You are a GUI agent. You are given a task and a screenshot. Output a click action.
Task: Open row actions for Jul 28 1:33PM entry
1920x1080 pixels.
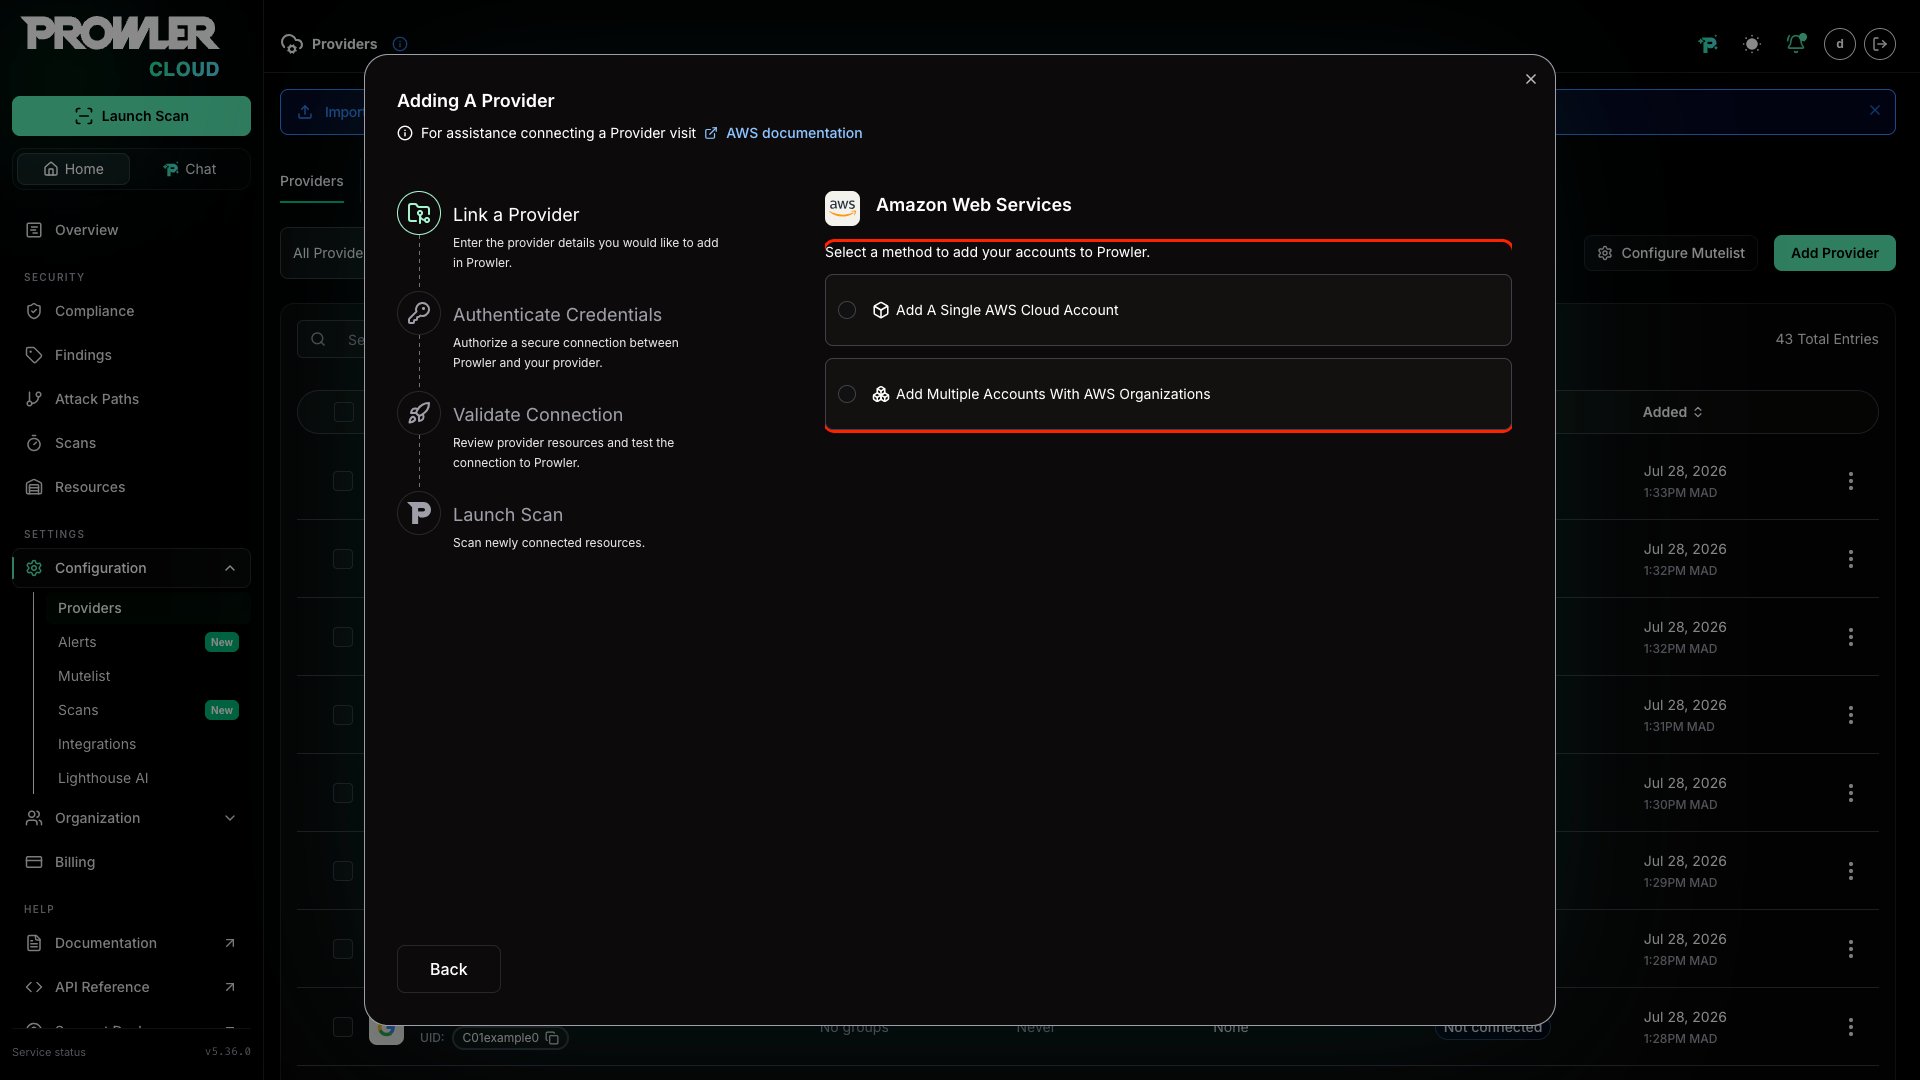click(1851, 481)
